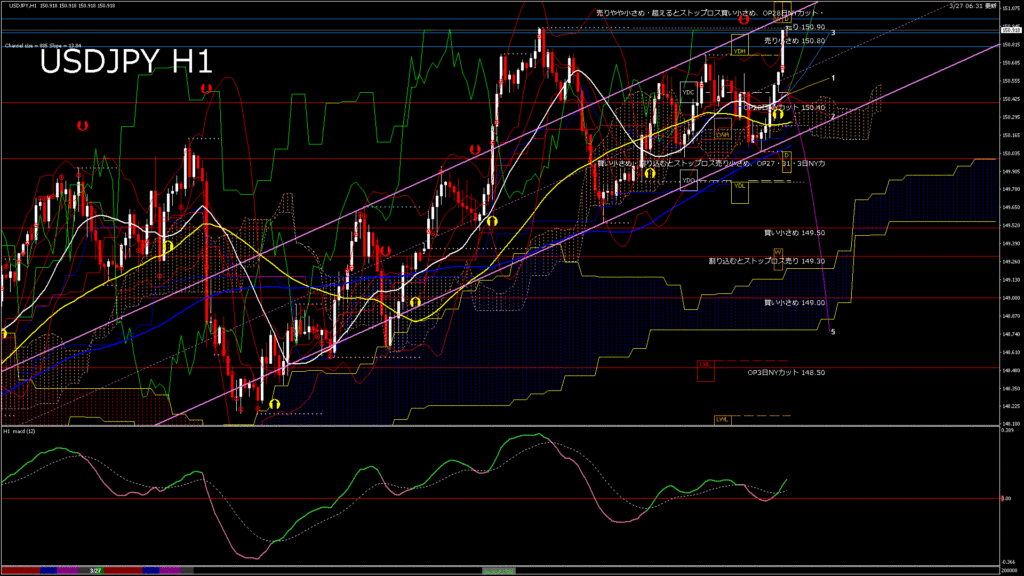Click the 買い小さめ 149.50 level label
The height and width of the screenshot is (576, 1024).
coord(795,232)
